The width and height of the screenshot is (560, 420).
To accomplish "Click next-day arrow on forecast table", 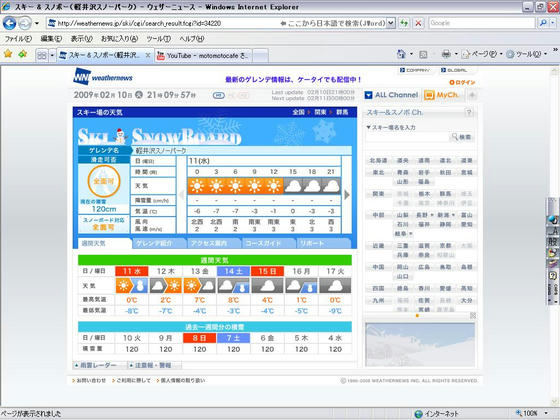I will (x=346, y=195).
